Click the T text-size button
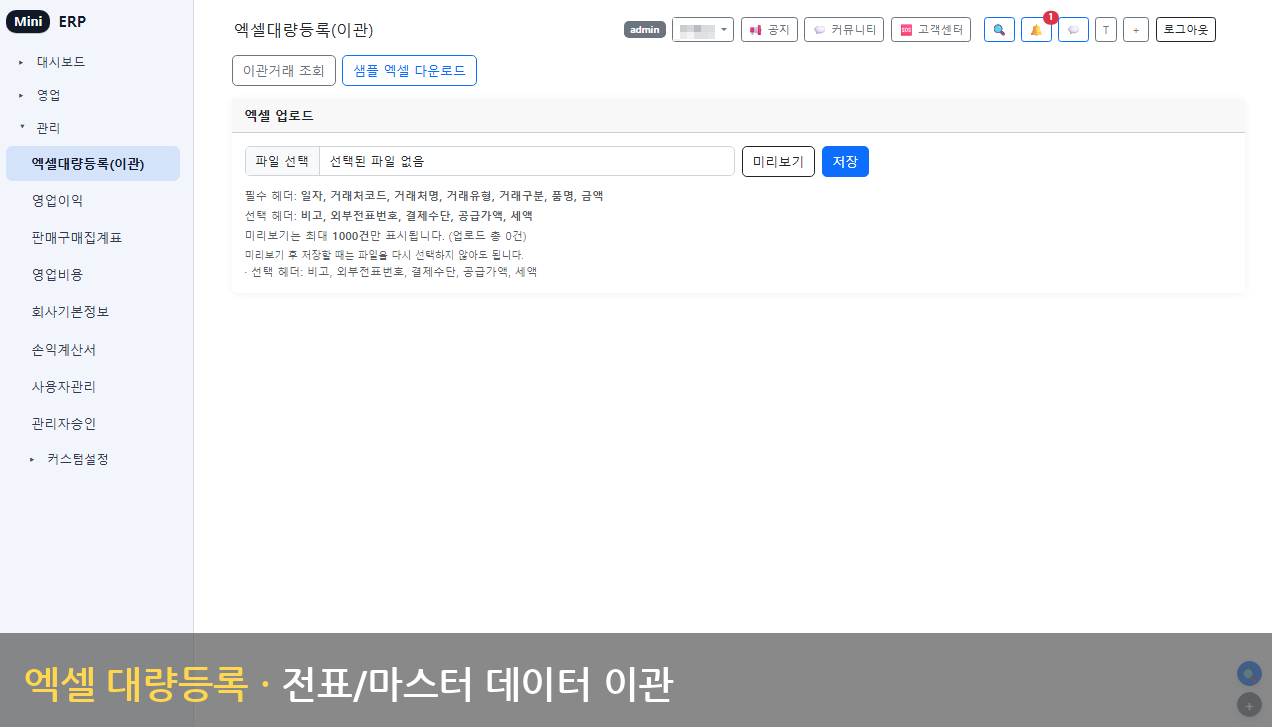The width and height of the screenshot is (1272, 727). [x=1106, y=30]
